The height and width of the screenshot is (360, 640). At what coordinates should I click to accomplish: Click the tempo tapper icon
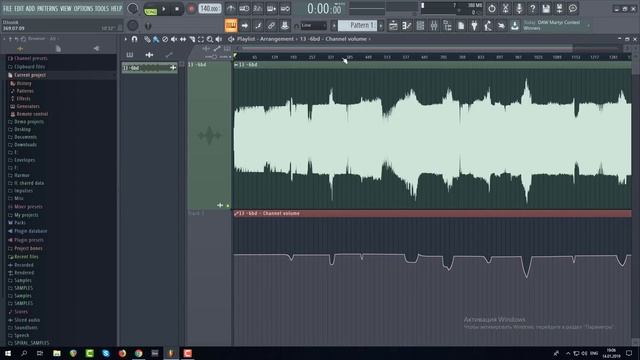(x=488, y=26)
